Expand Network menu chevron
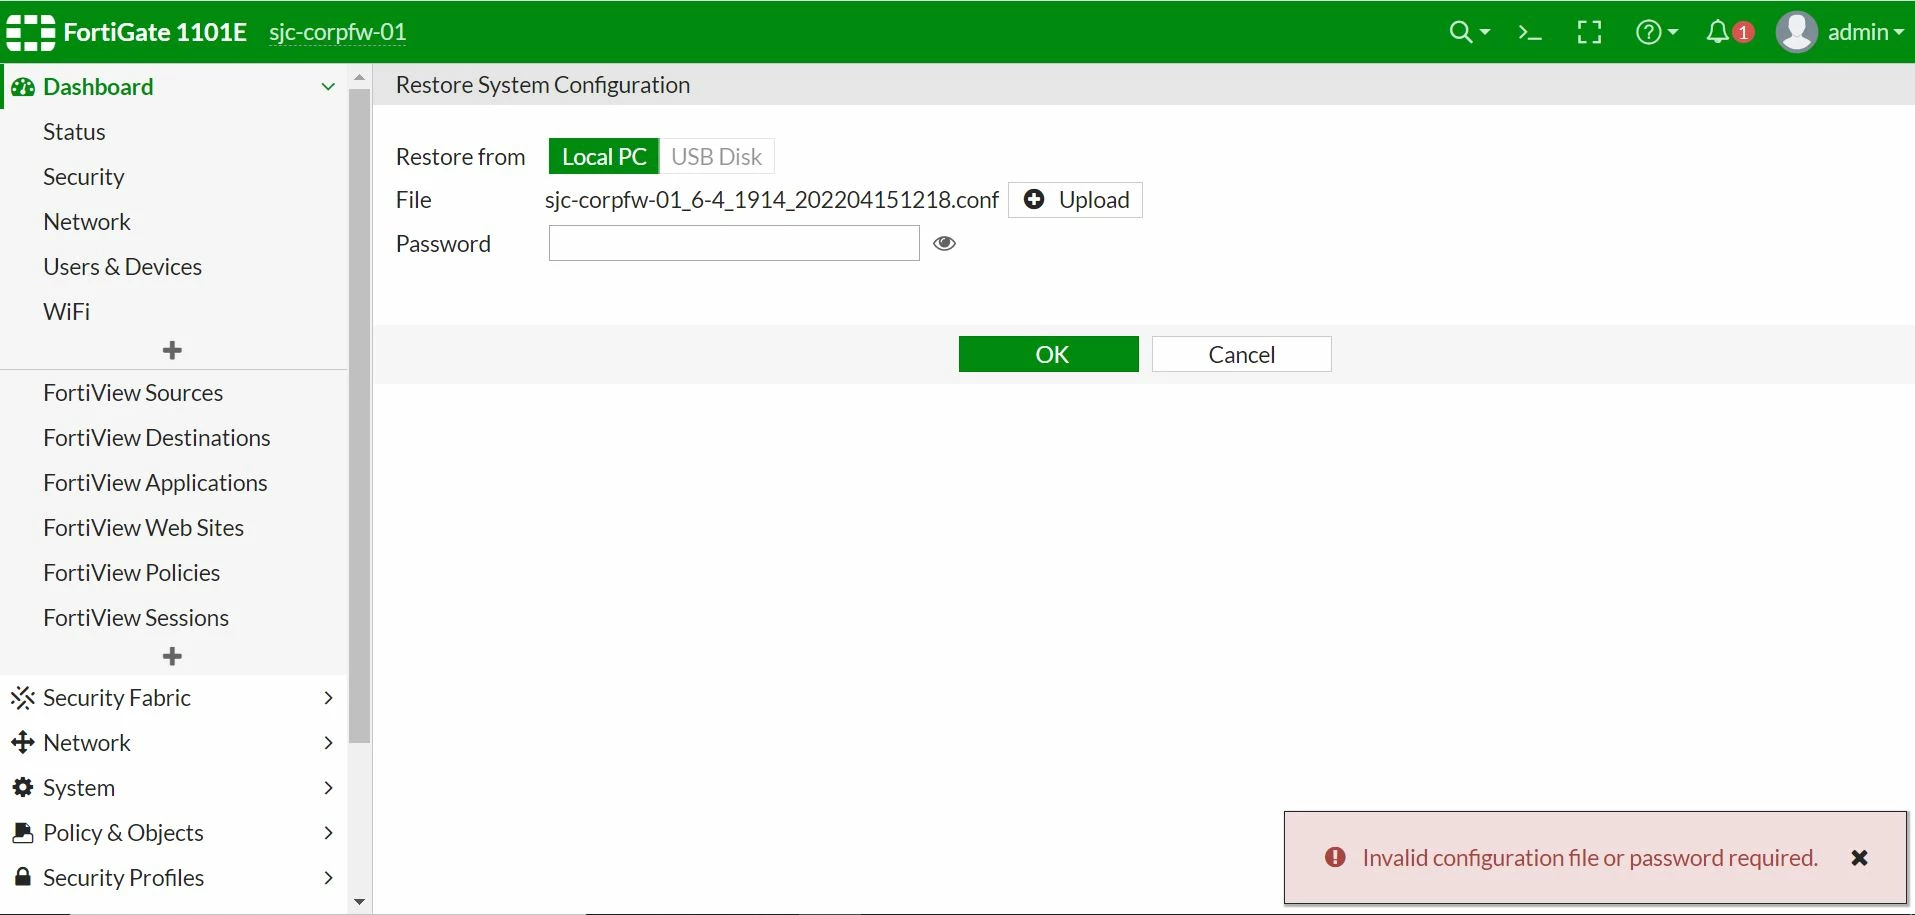 (x=328, y=742)
